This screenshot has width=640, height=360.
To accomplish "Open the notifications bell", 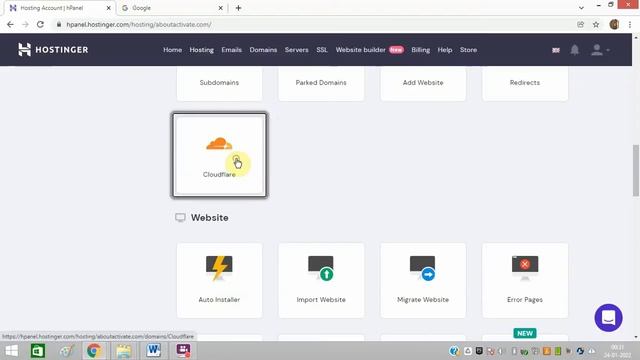I will pos(575,50).
